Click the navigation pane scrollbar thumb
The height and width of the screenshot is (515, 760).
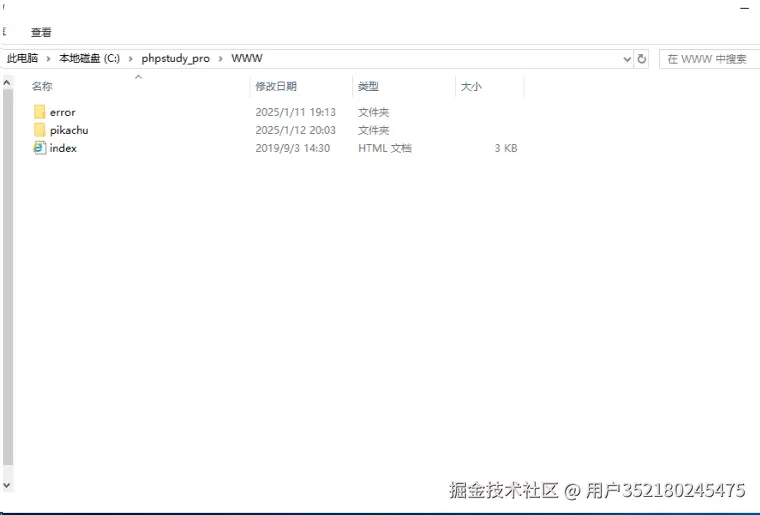click(7, 277)
